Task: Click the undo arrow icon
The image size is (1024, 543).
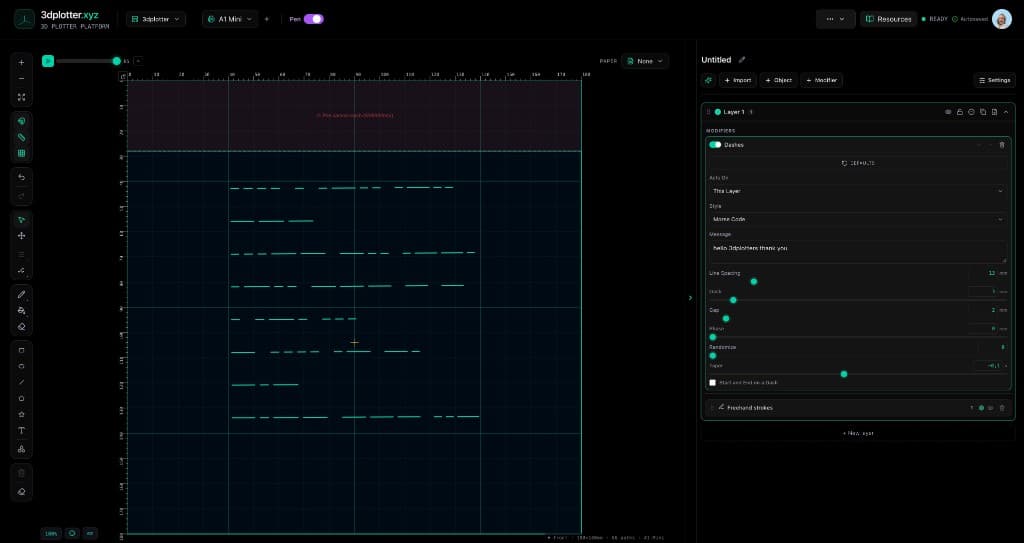Action: 22,177
